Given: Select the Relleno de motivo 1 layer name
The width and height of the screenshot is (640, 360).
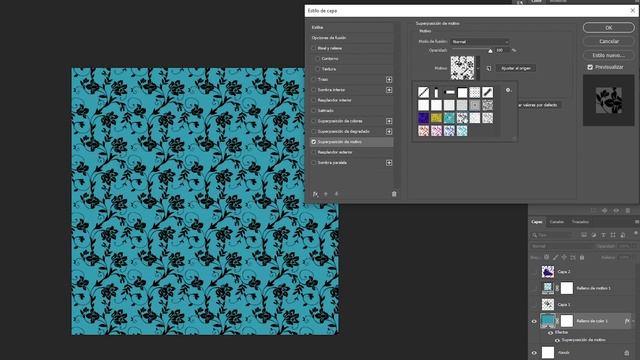Looking at the screenshot, I should click(x=593, y=288).
